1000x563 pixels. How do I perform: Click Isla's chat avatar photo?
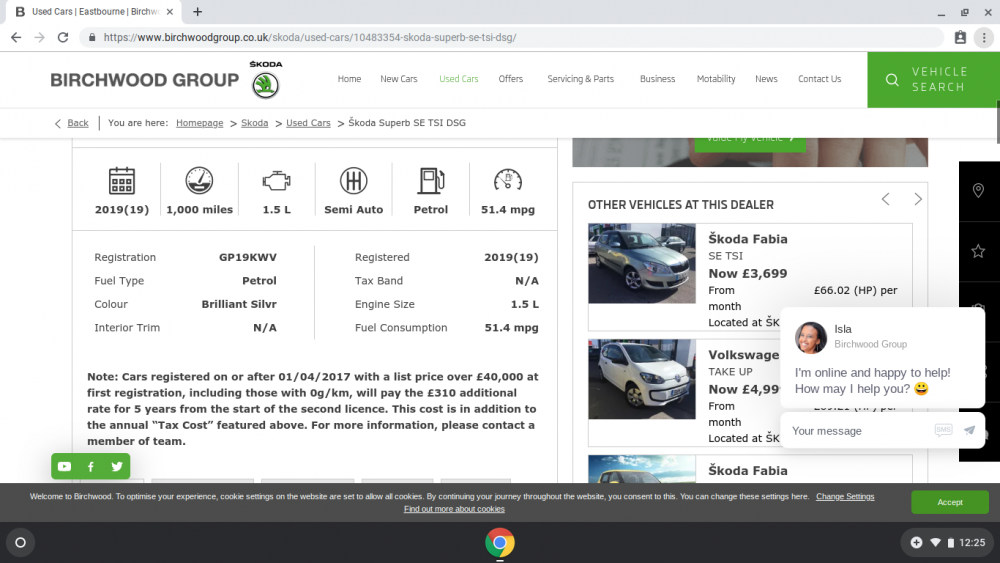coord(811,337)
